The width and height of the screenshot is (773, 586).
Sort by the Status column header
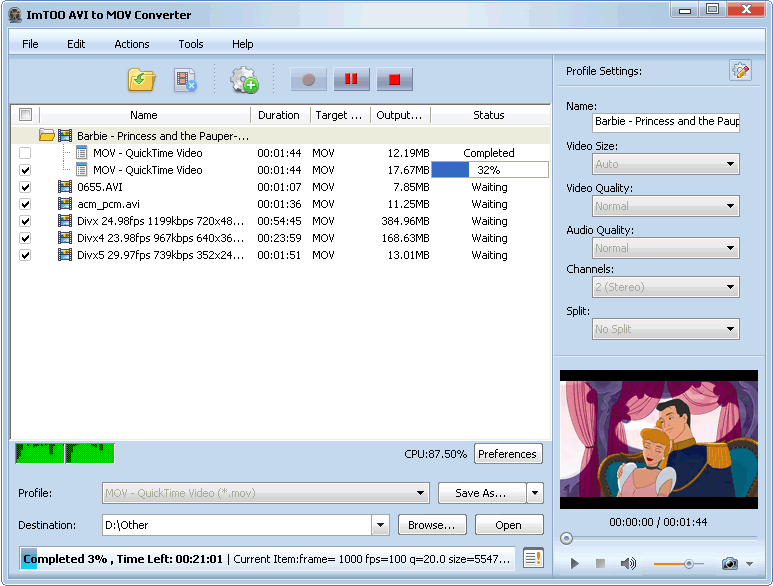click(x=490, y=115)
